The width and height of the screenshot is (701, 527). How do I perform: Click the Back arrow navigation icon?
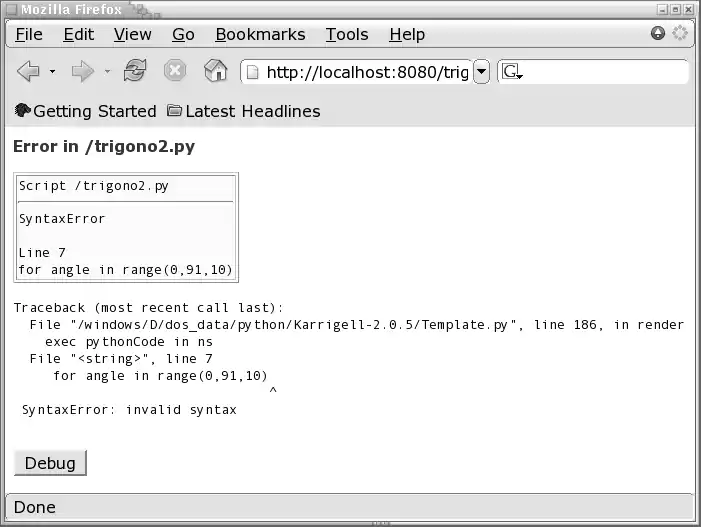click(29, 71)
